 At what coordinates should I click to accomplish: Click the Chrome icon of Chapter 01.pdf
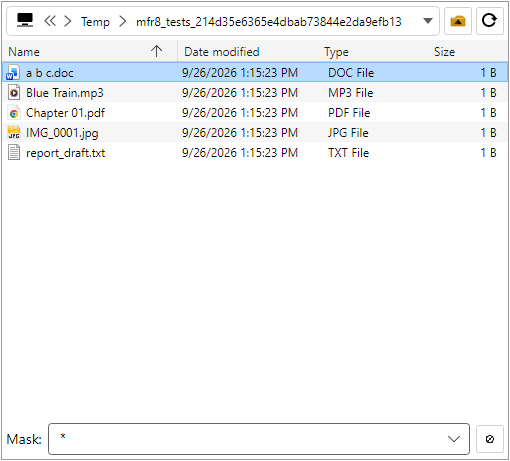[x=14, y=113]
